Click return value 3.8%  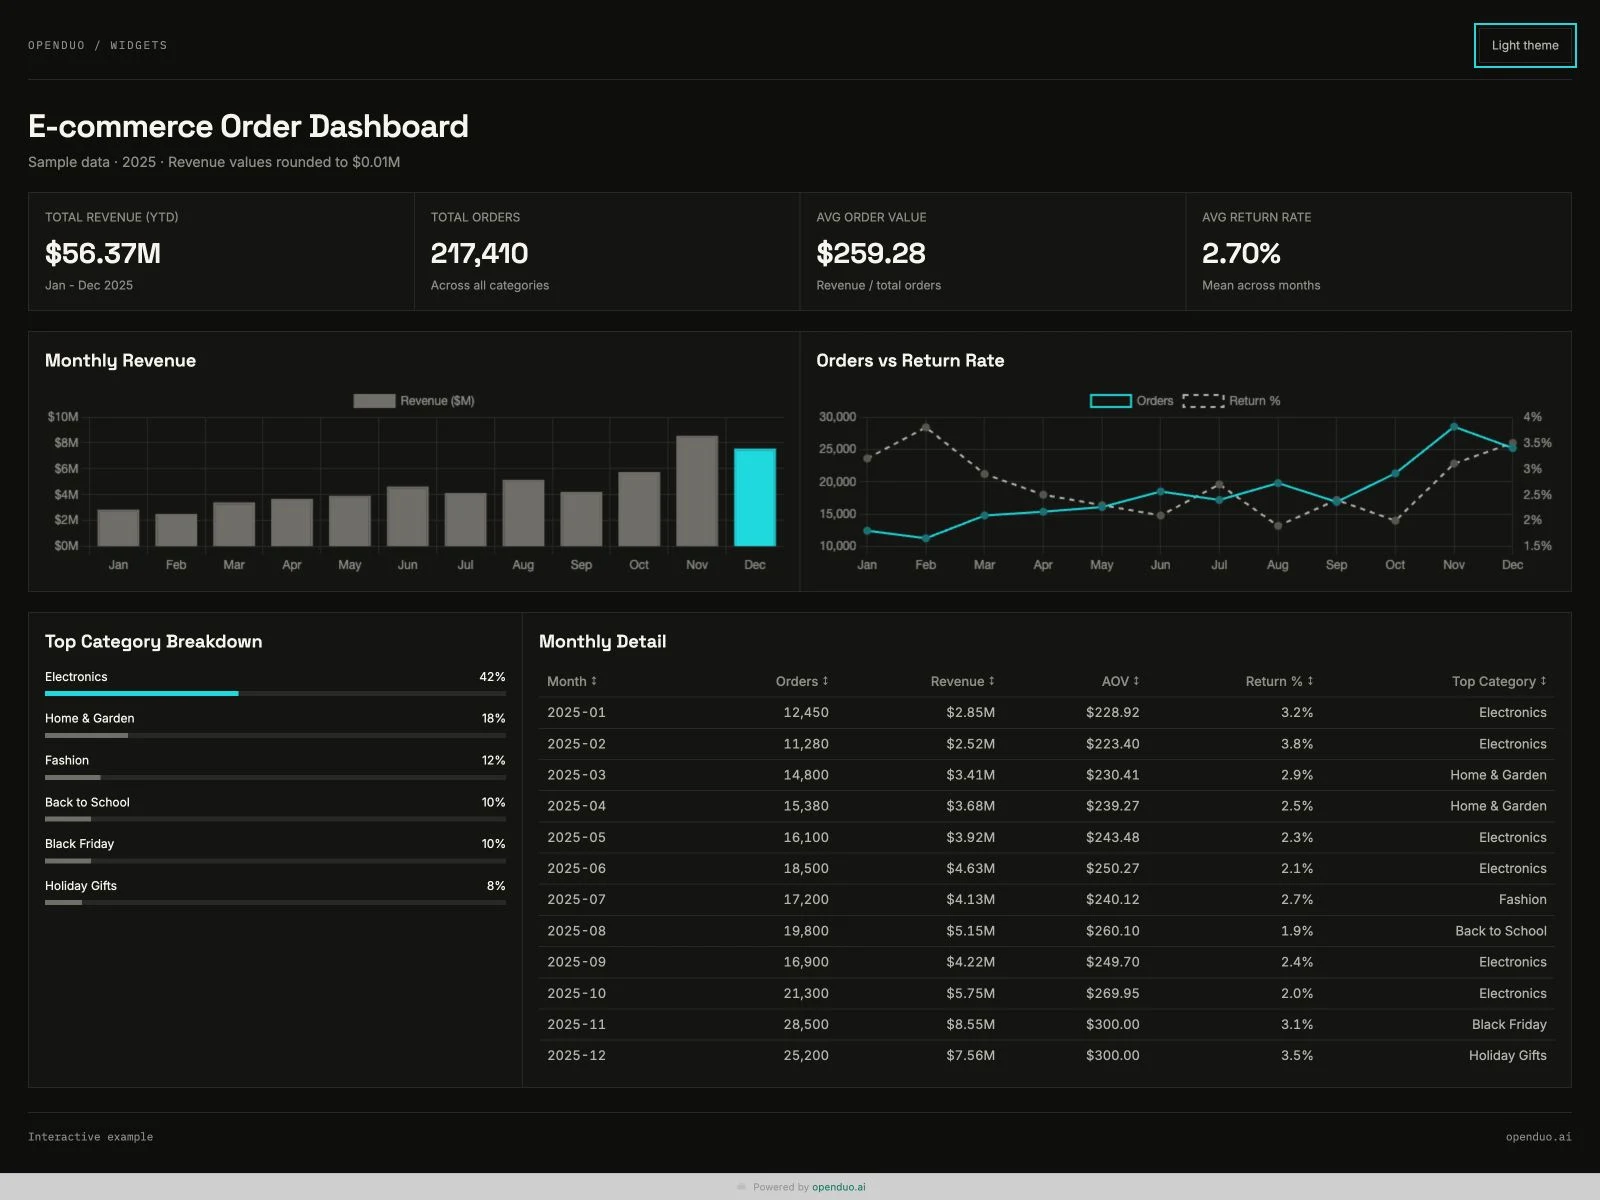coord(1297,744)
